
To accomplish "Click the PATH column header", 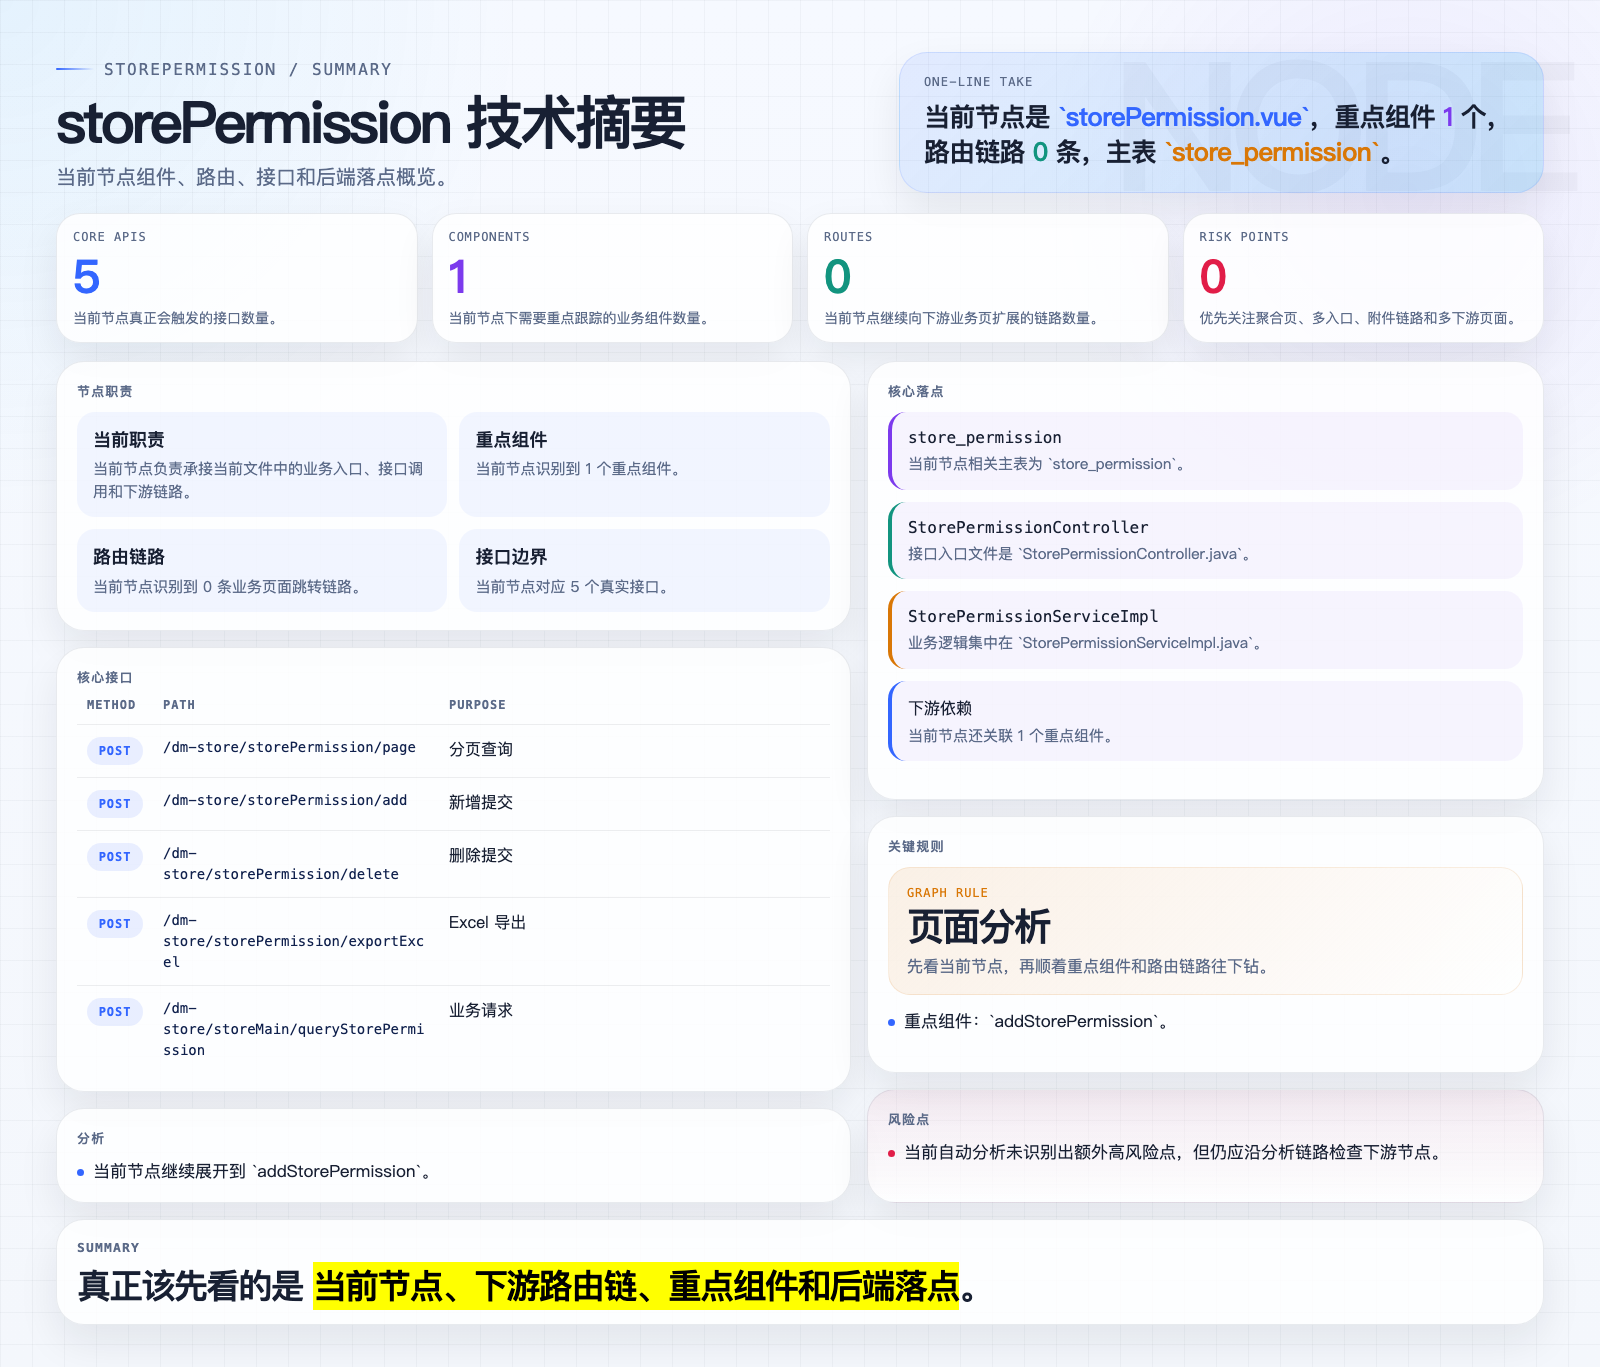I will click(x=179, y=705).
